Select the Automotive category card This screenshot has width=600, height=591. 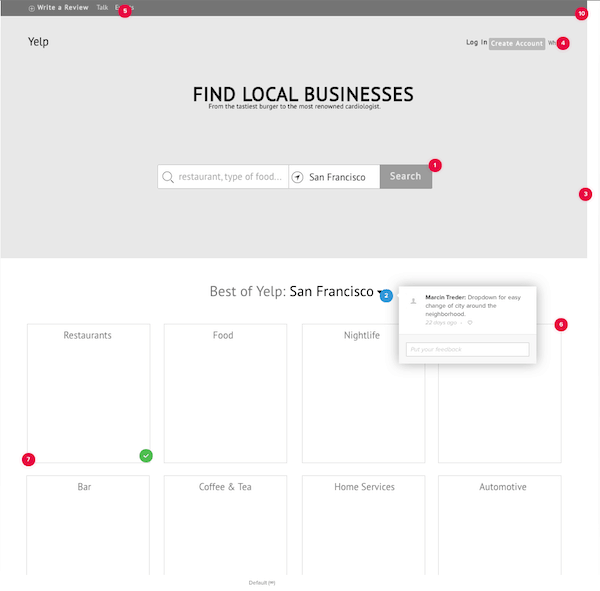pos(500,525)
